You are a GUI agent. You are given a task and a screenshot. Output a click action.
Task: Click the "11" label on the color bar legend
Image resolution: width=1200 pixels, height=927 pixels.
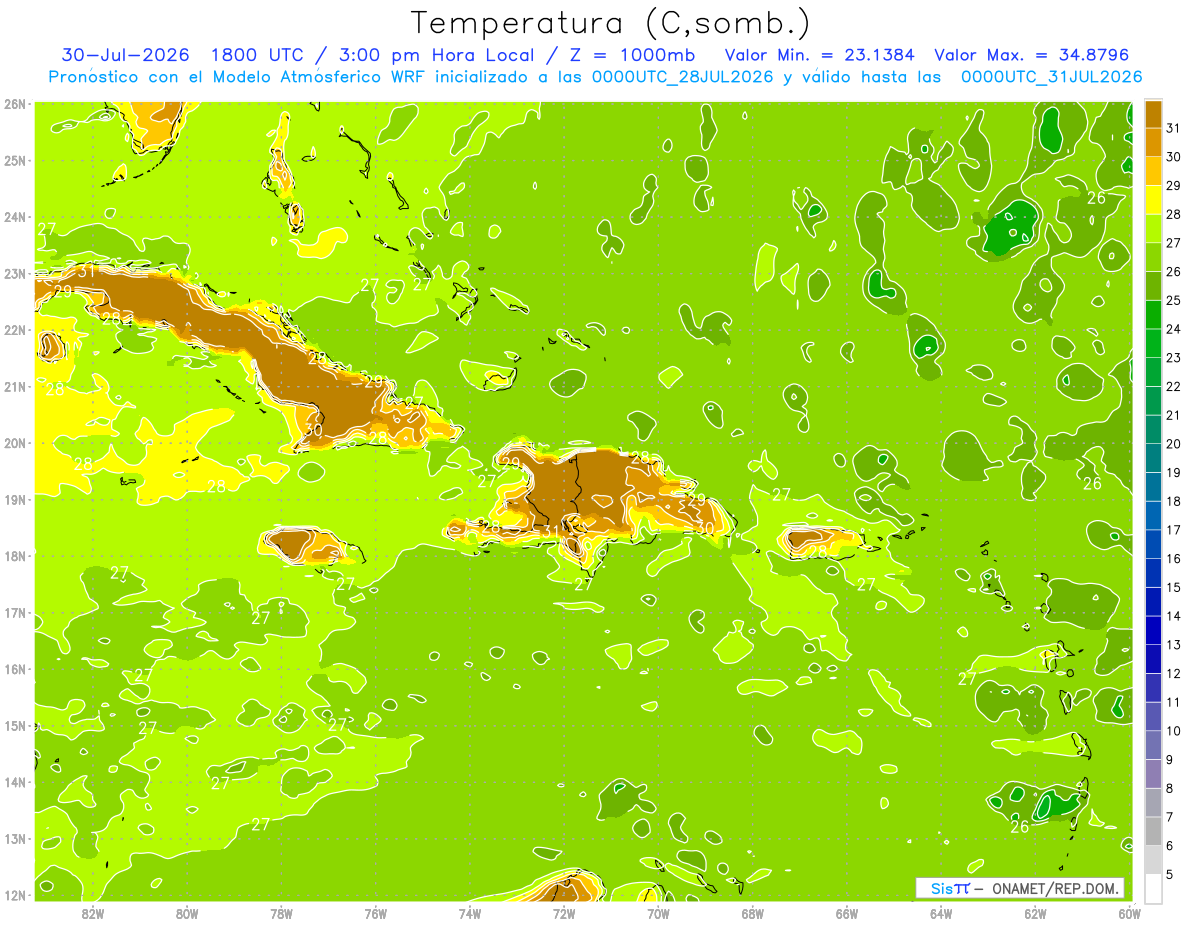click(1174, 702)
